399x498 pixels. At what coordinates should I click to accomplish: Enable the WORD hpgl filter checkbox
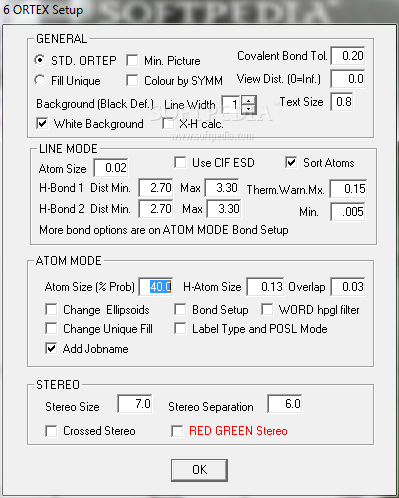[267, 309]
